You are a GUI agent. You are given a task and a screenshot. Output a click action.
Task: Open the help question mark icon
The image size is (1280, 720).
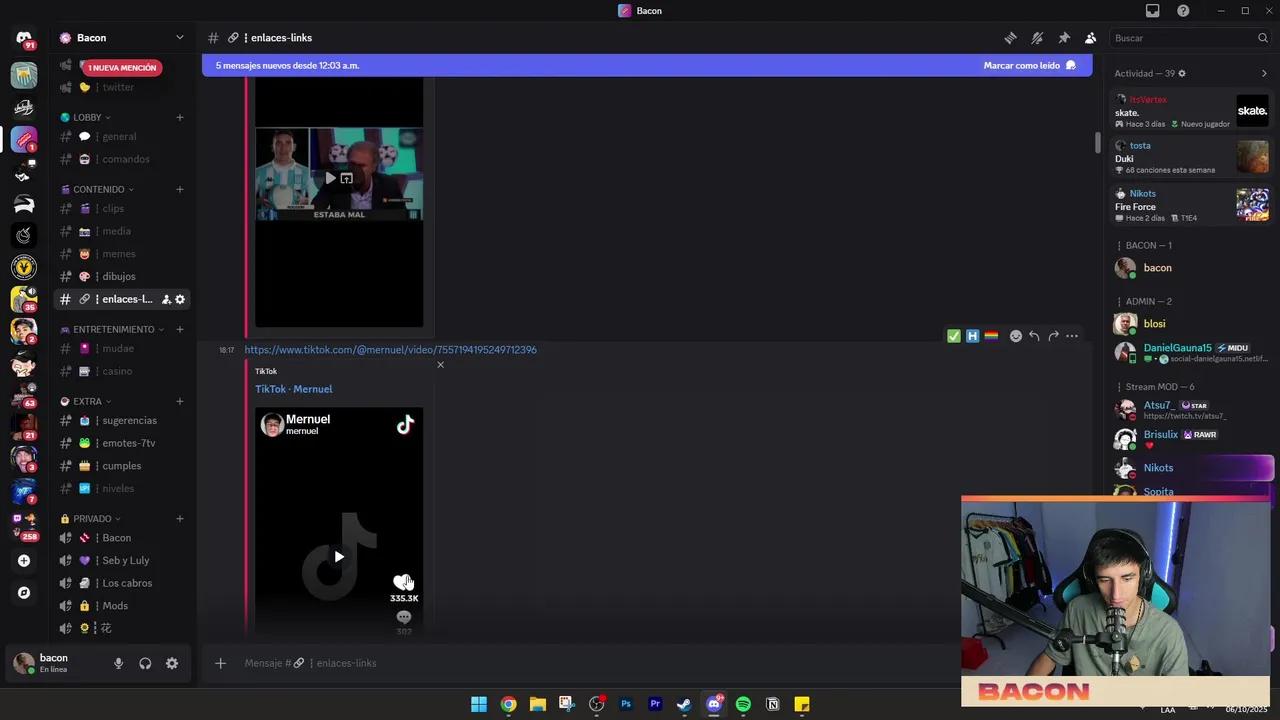(x=1183, y=11)
